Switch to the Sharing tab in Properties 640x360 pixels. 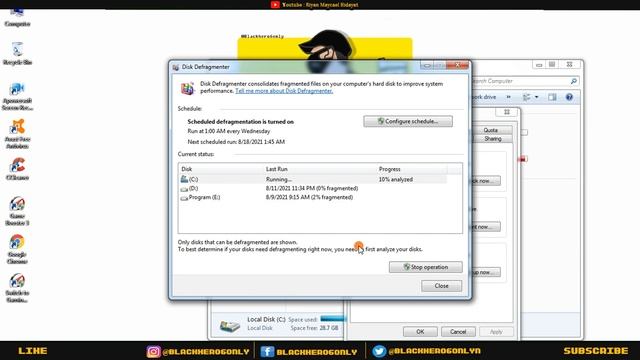point(493,139)
